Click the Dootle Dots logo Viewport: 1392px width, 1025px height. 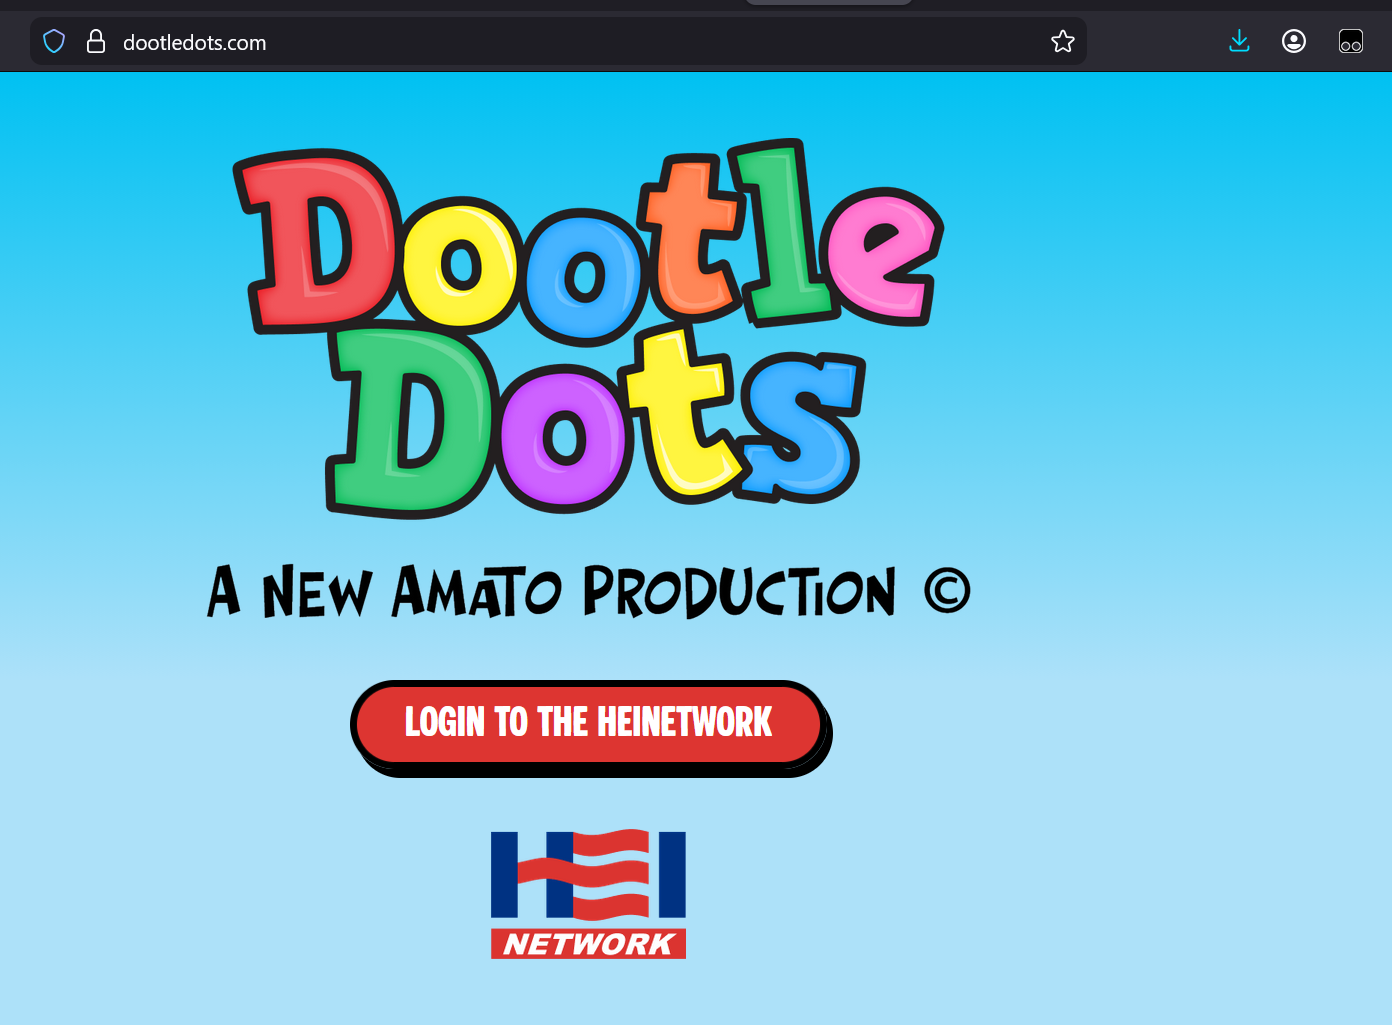(x=589, y=328)
